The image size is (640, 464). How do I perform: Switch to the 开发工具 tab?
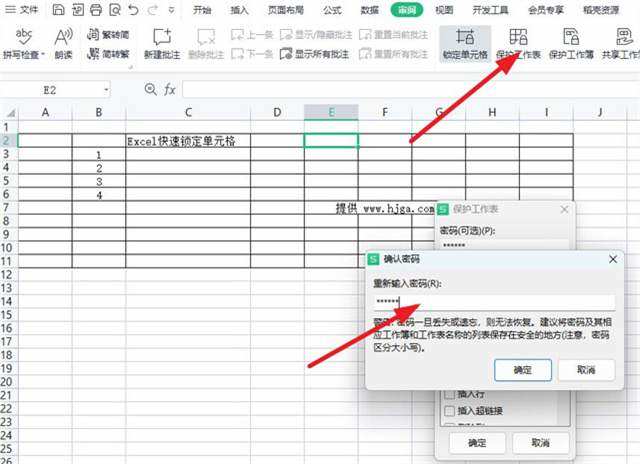[x=490, y=10]
